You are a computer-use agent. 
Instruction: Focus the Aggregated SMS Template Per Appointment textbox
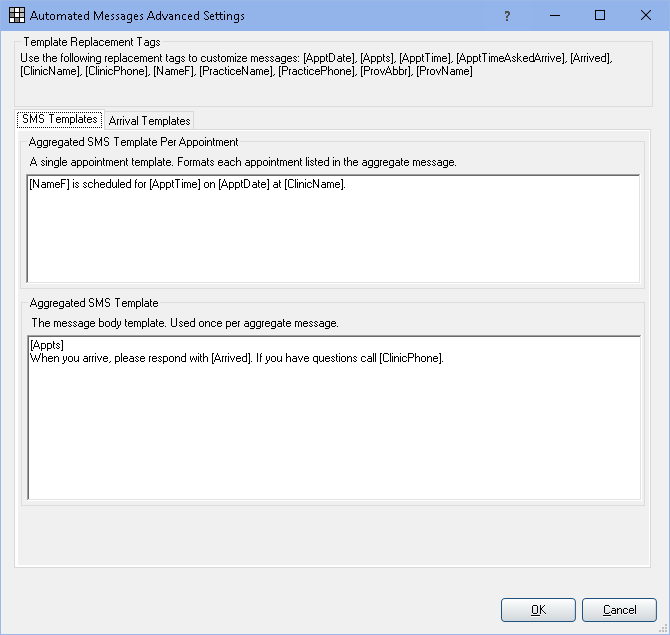pos(333,229)
